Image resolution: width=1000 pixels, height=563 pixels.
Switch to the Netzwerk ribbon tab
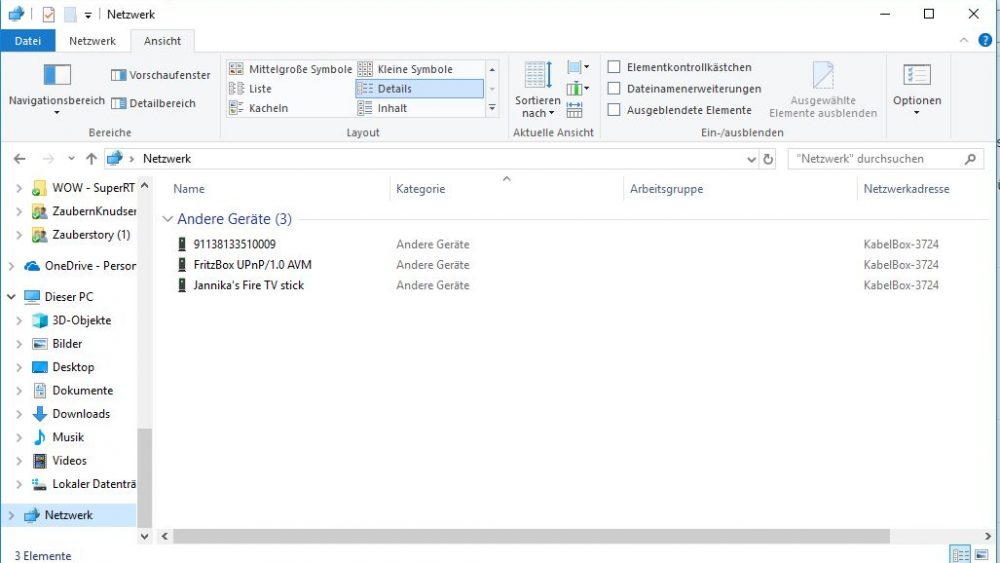pos(92,41)
